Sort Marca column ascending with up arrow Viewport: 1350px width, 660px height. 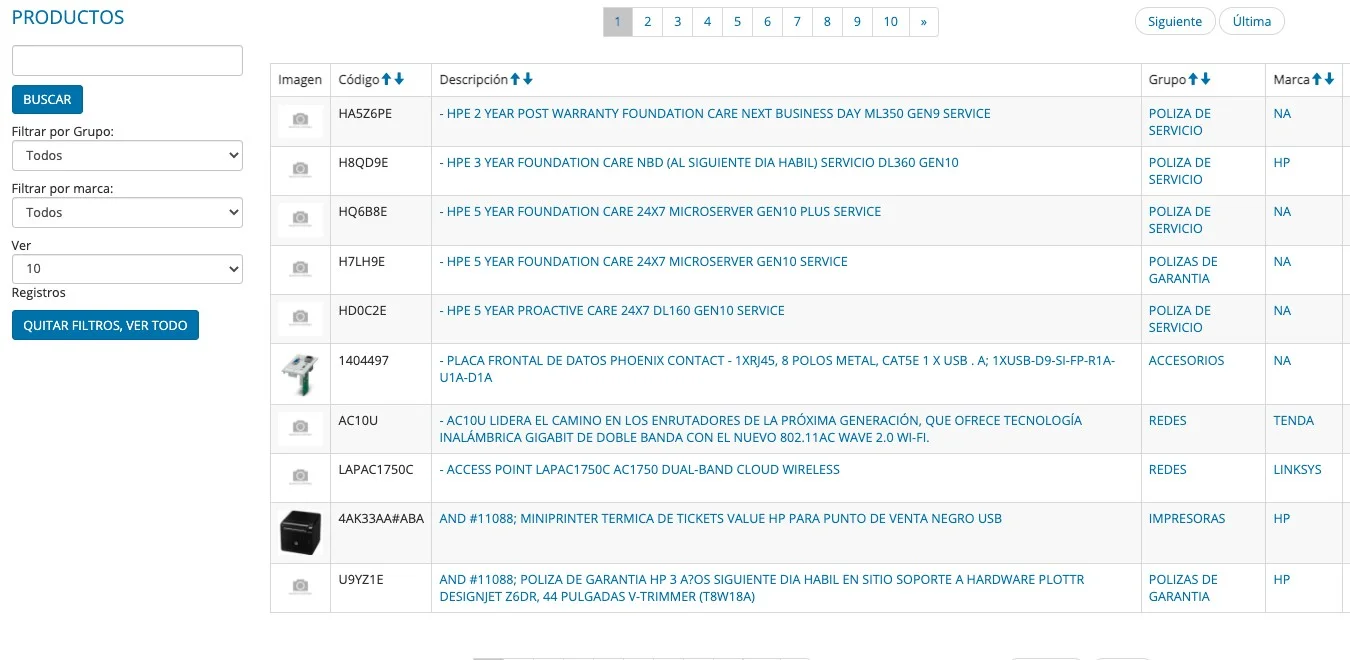coord(1317,80)
